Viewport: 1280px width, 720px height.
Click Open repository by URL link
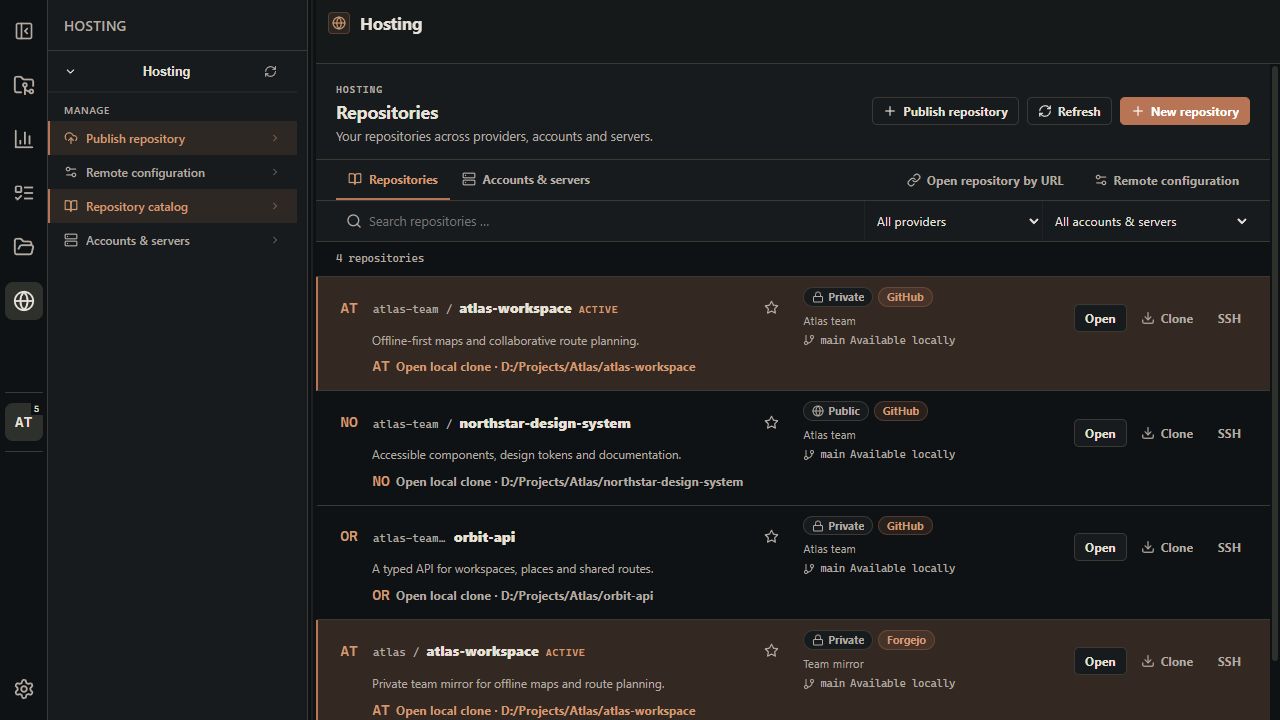[x=985, y=181]
